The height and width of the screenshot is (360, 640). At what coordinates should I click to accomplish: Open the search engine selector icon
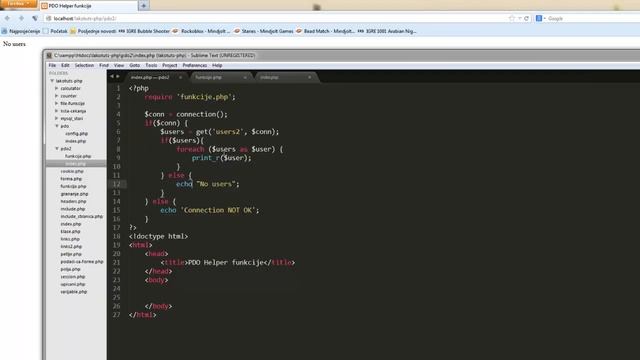(539, 18)
